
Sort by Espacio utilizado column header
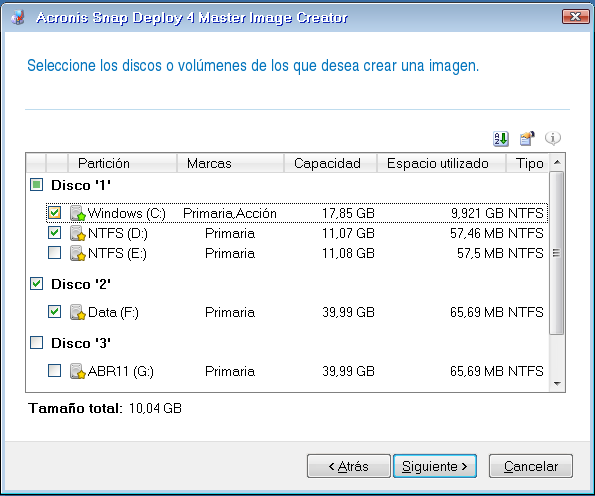coord(441,163)
